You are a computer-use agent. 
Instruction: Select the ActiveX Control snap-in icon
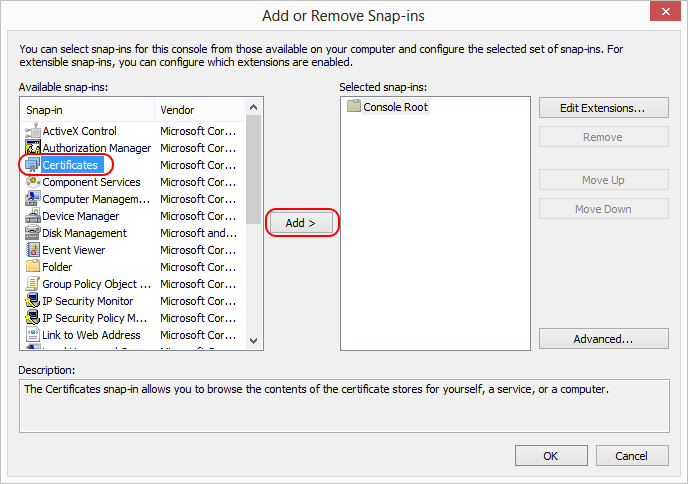click(32, 131)
